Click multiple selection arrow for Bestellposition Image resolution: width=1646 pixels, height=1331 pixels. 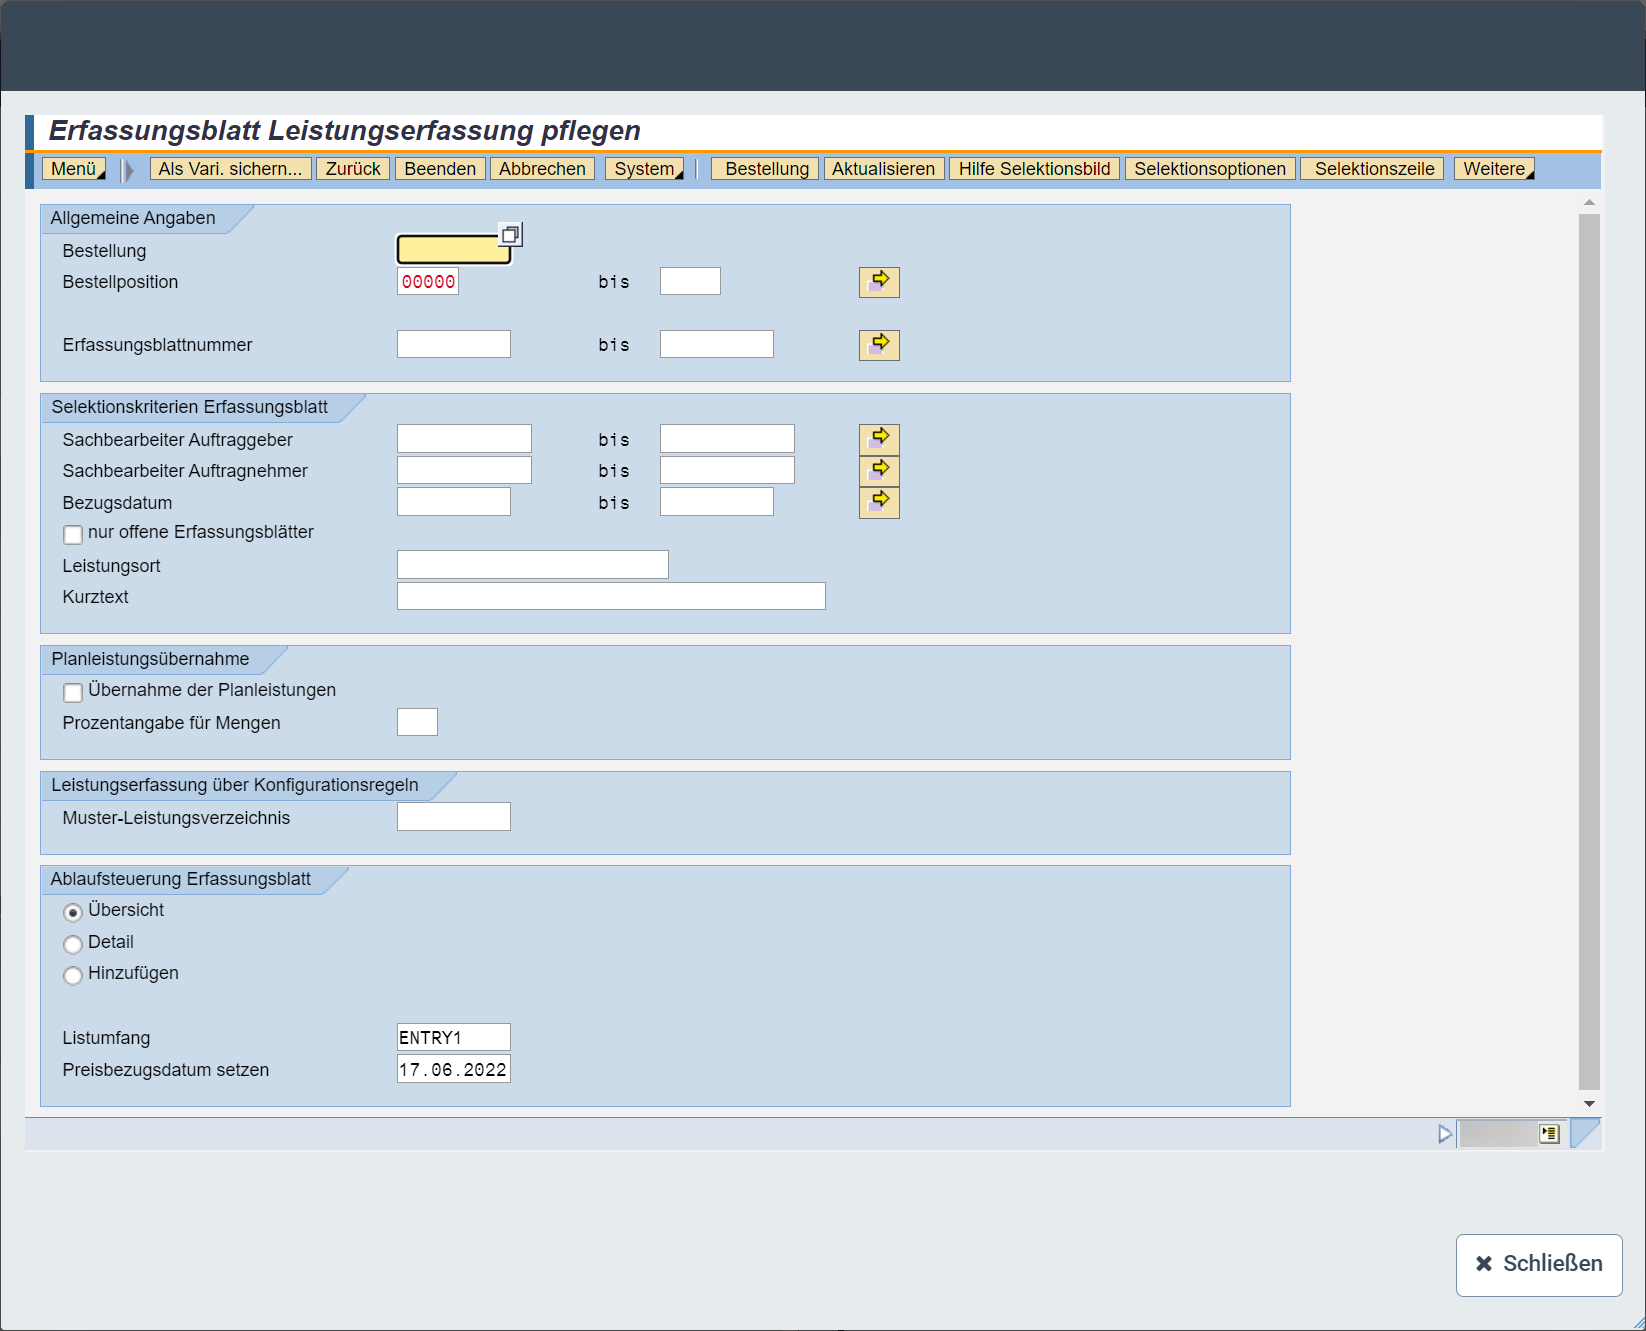click(x=879, y=282)
